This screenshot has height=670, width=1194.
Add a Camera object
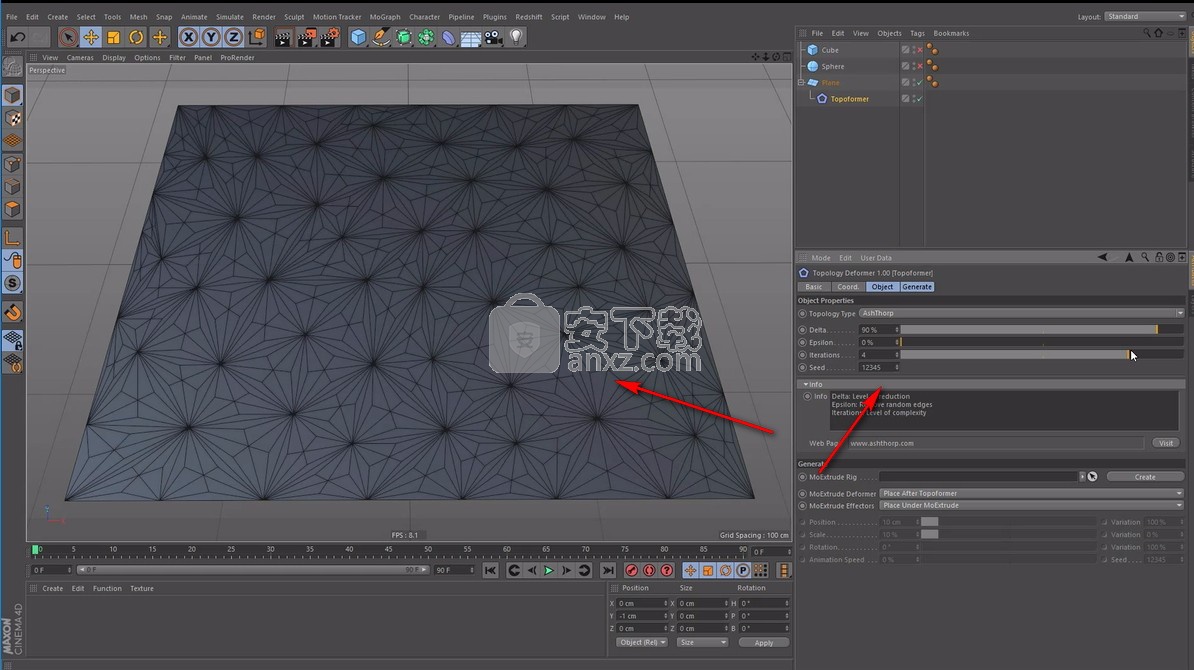[493, 37]
